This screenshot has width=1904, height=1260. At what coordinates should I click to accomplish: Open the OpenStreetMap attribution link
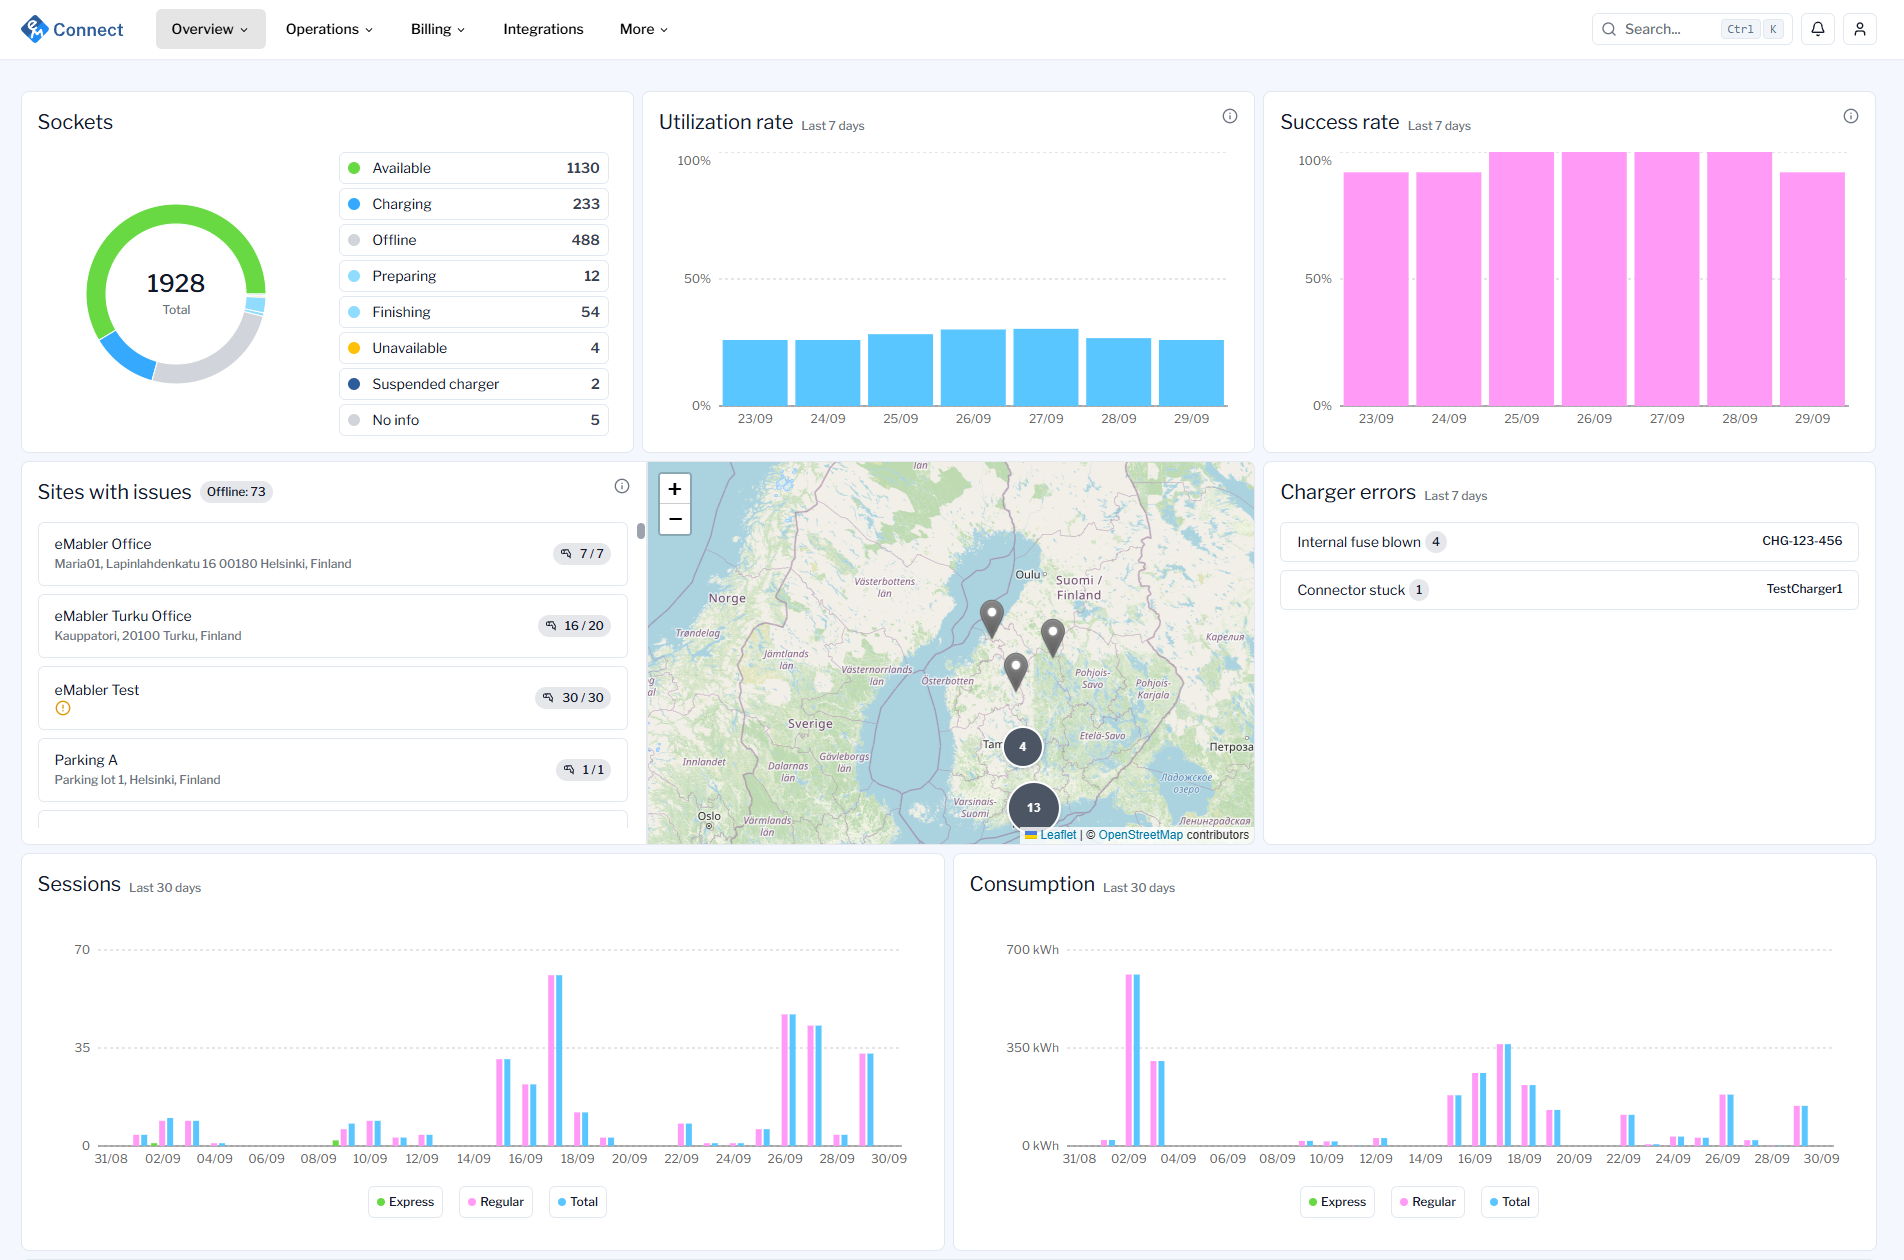pos(1140,835)
